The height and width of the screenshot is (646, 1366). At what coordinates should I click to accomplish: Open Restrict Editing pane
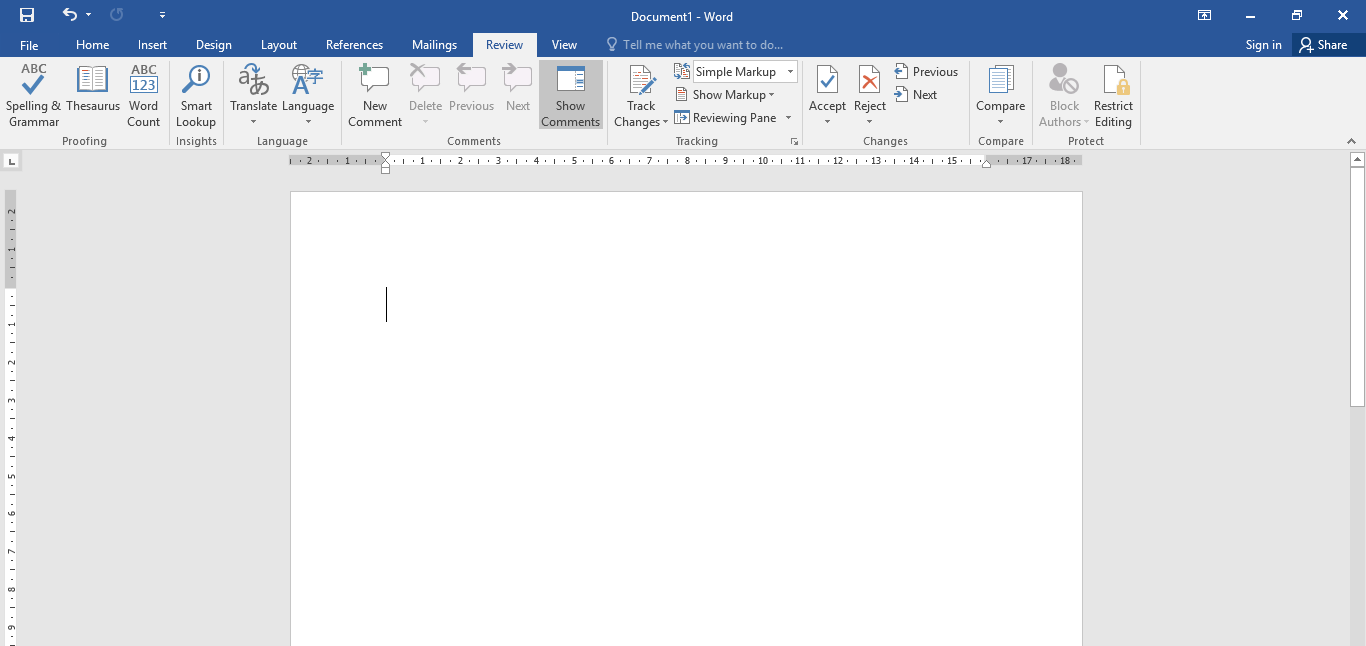point(1113,95)
